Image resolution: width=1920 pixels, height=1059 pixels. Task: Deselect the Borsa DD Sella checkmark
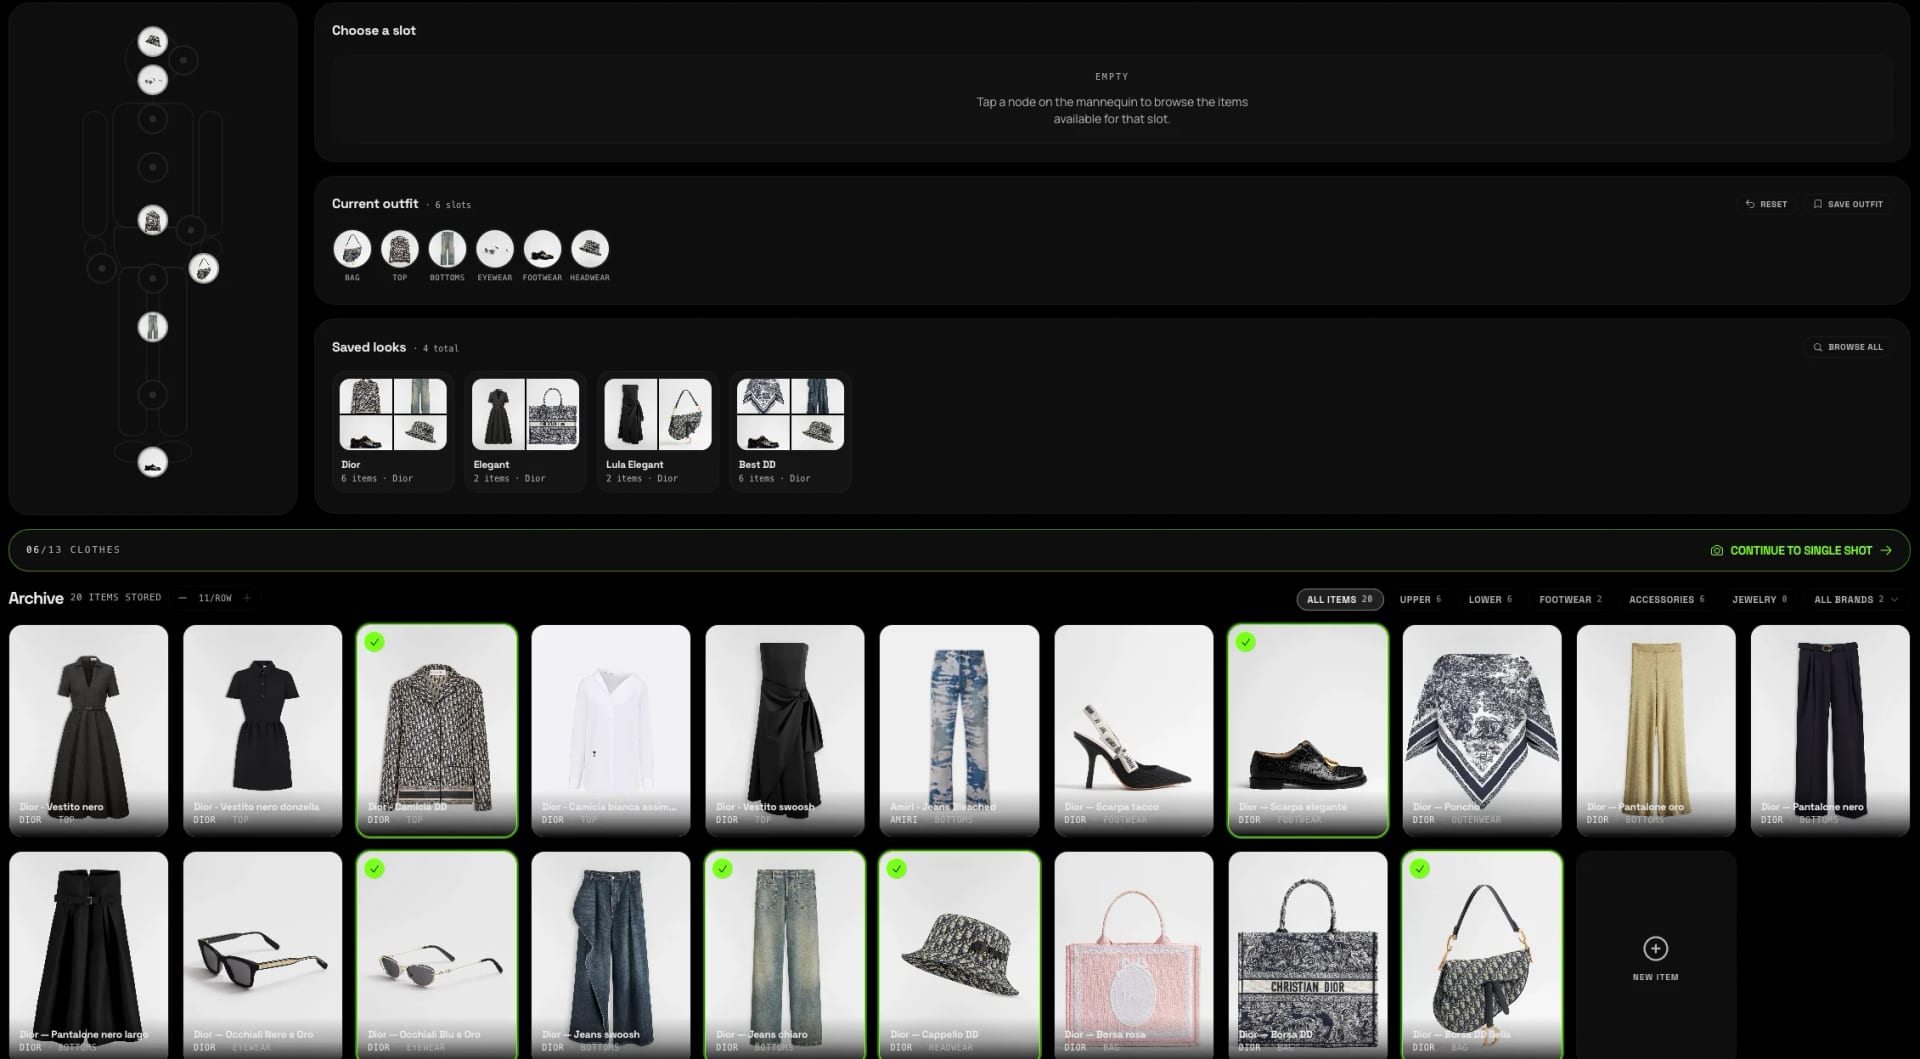[1419, 869]
